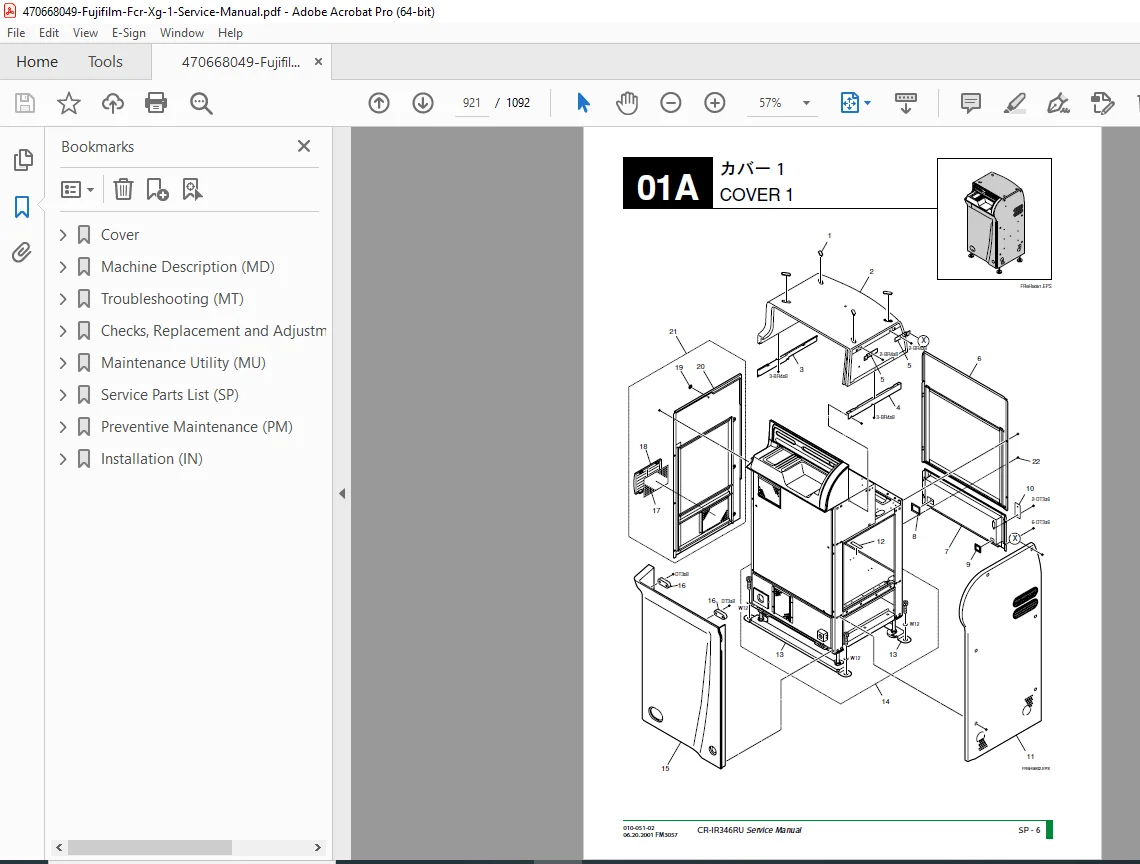Select the 470668049-Fujifil... document tab
Screen dimensions: 1140x864
click(x=241, y=63)
